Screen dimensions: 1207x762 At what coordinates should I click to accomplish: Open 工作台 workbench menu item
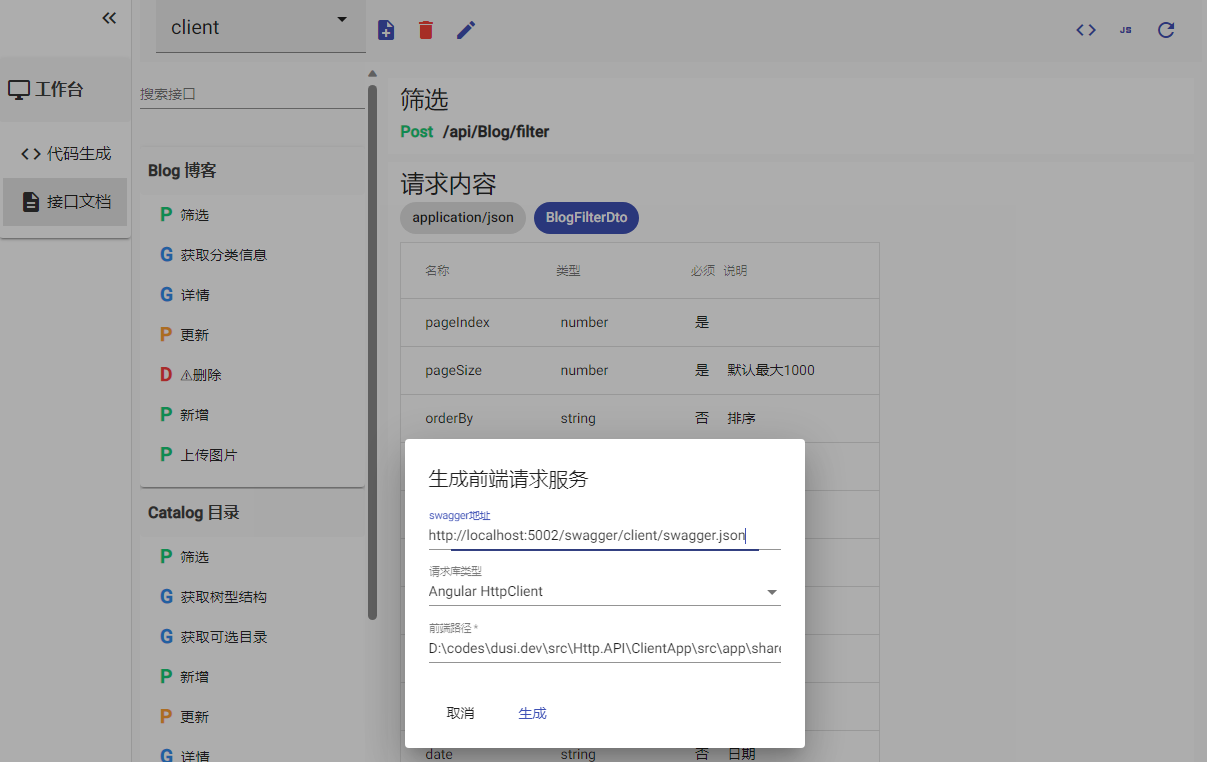pyautogui.click(x=65, y=89)
